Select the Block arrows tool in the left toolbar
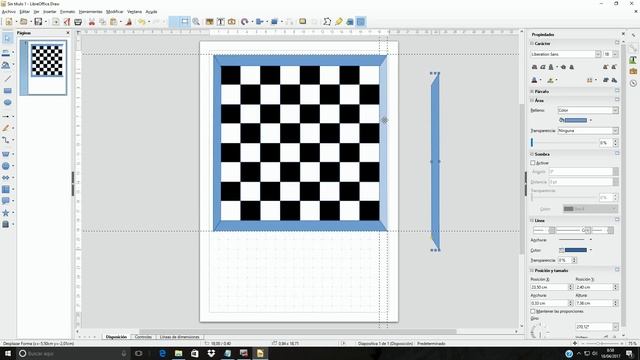This screenshot has height=360, width=640. click(6, 178)
